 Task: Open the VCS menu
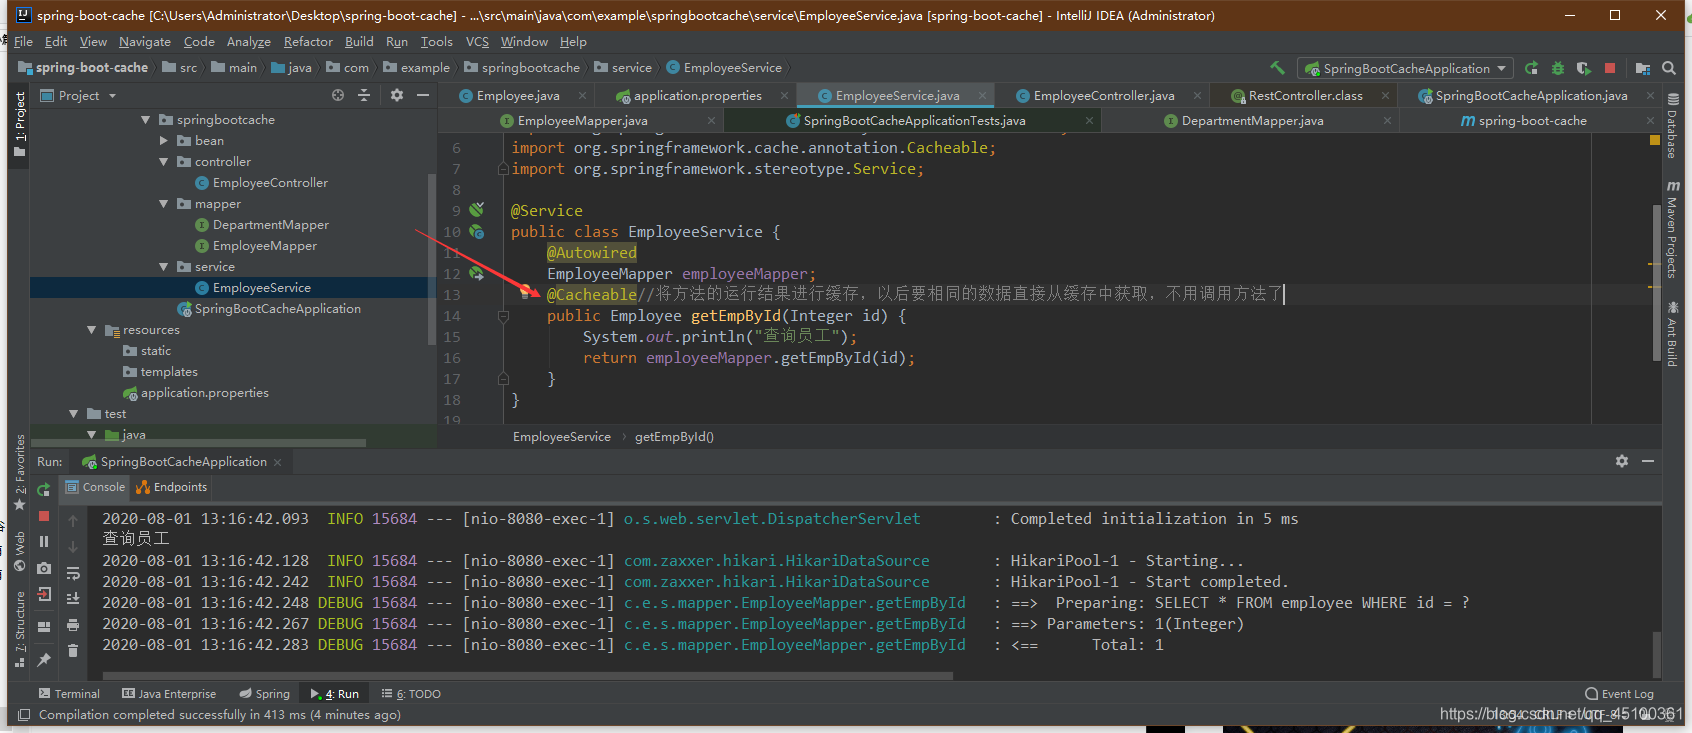(477, 42)
